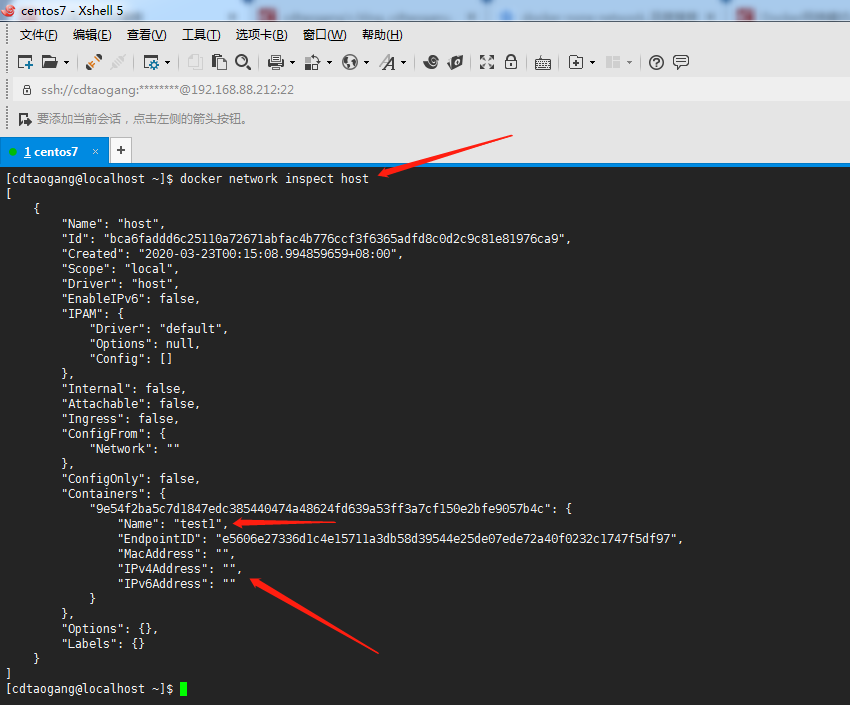Click the "Driver": "host" line
The image size is (850, 705).
click(120, 284)
